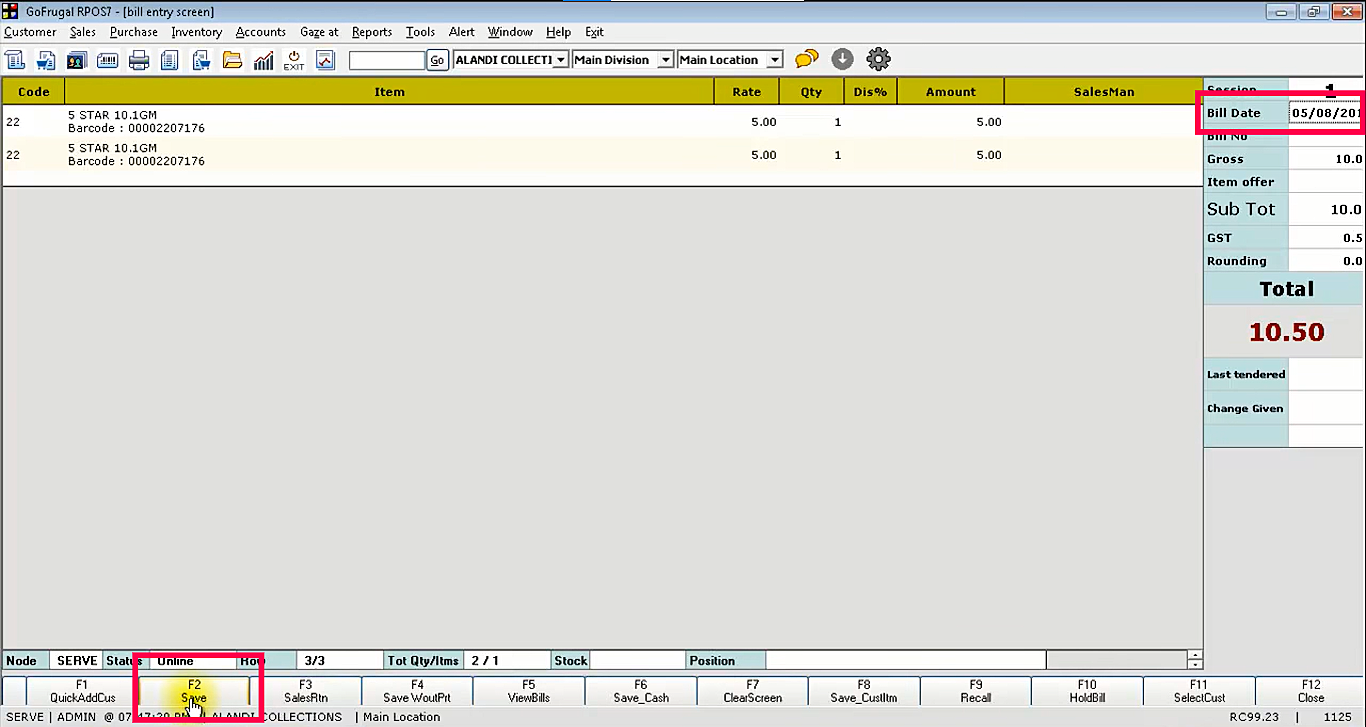Click the F10 HoldBill button

point(1087,691)
